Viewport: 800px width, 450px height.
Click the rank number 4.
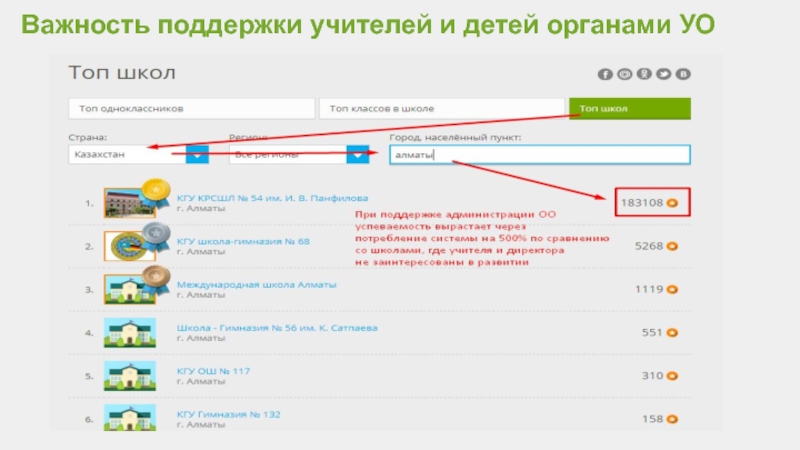(89, 333)
